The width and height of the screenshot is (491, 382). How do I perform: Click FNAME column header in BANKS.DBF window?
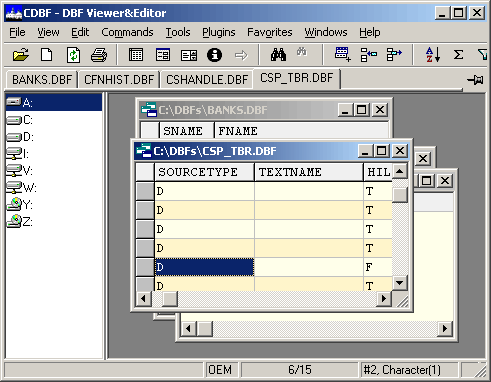pos(301,131)
